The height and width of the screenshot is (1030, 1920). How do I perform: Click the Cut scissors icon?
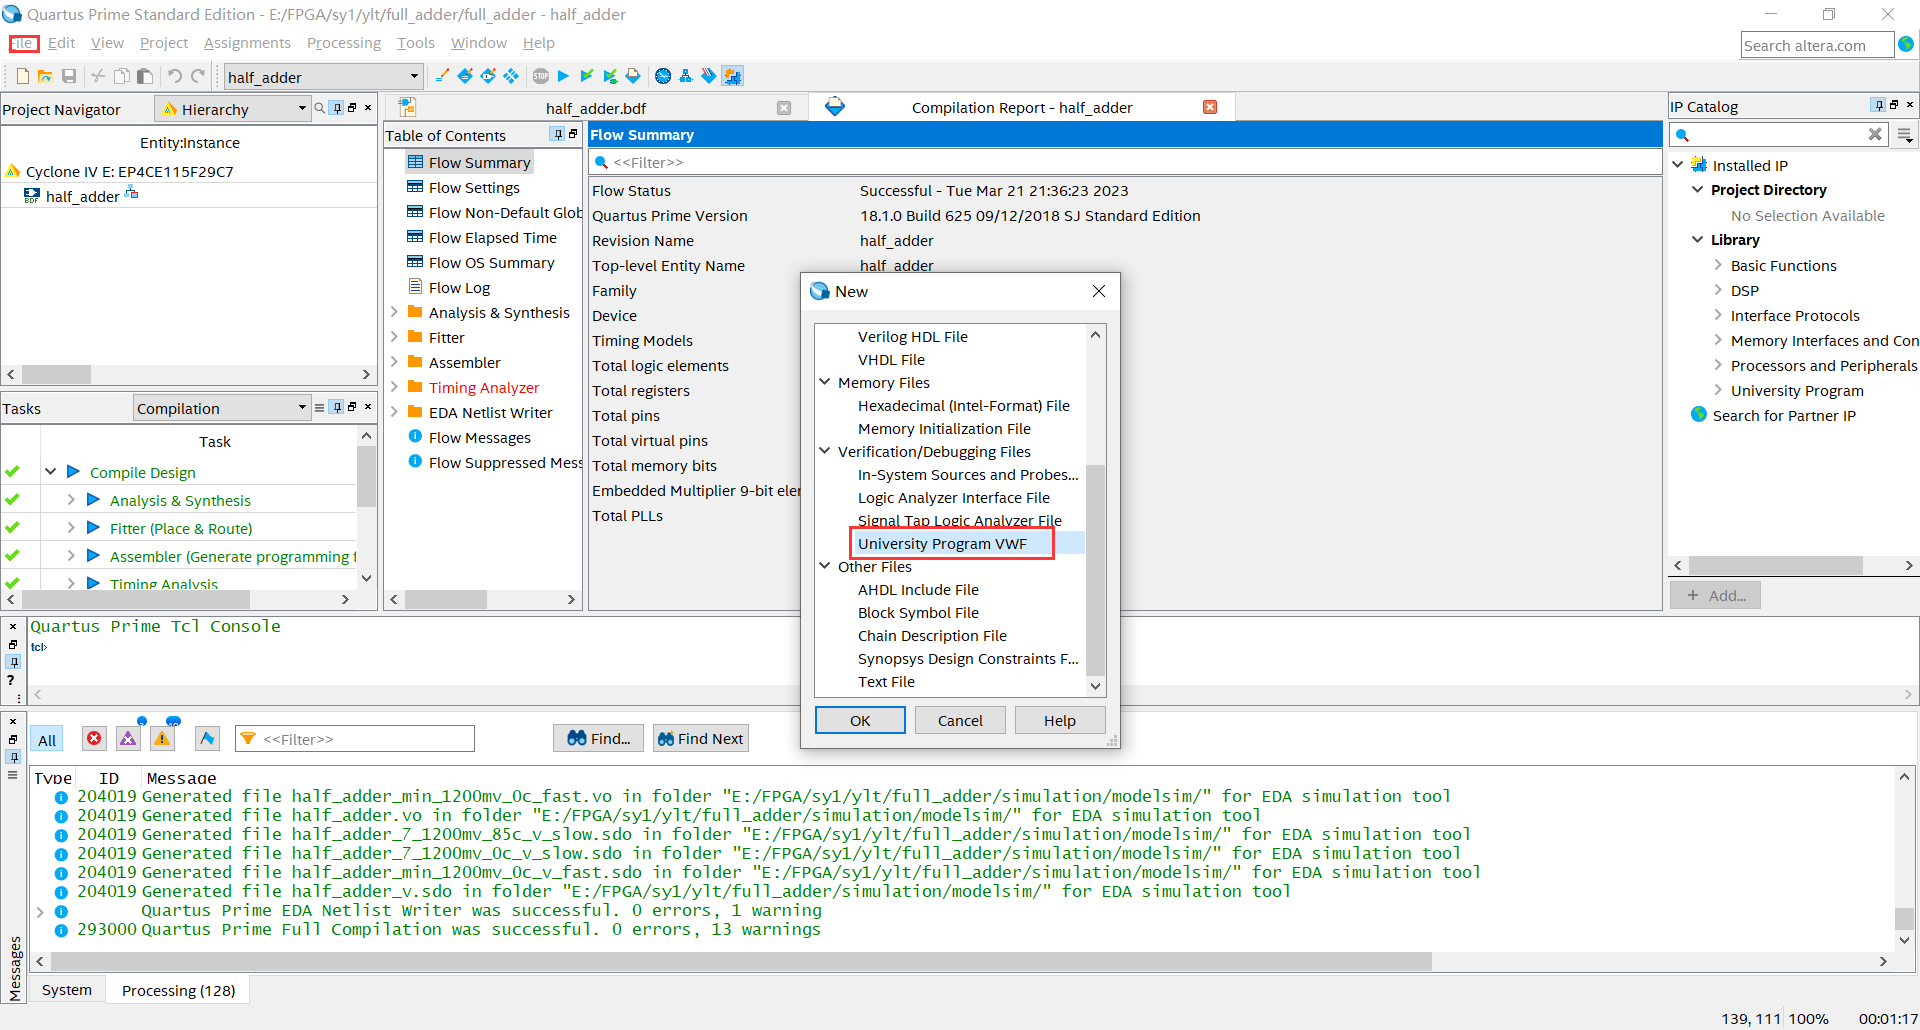(x=98, y=76)
